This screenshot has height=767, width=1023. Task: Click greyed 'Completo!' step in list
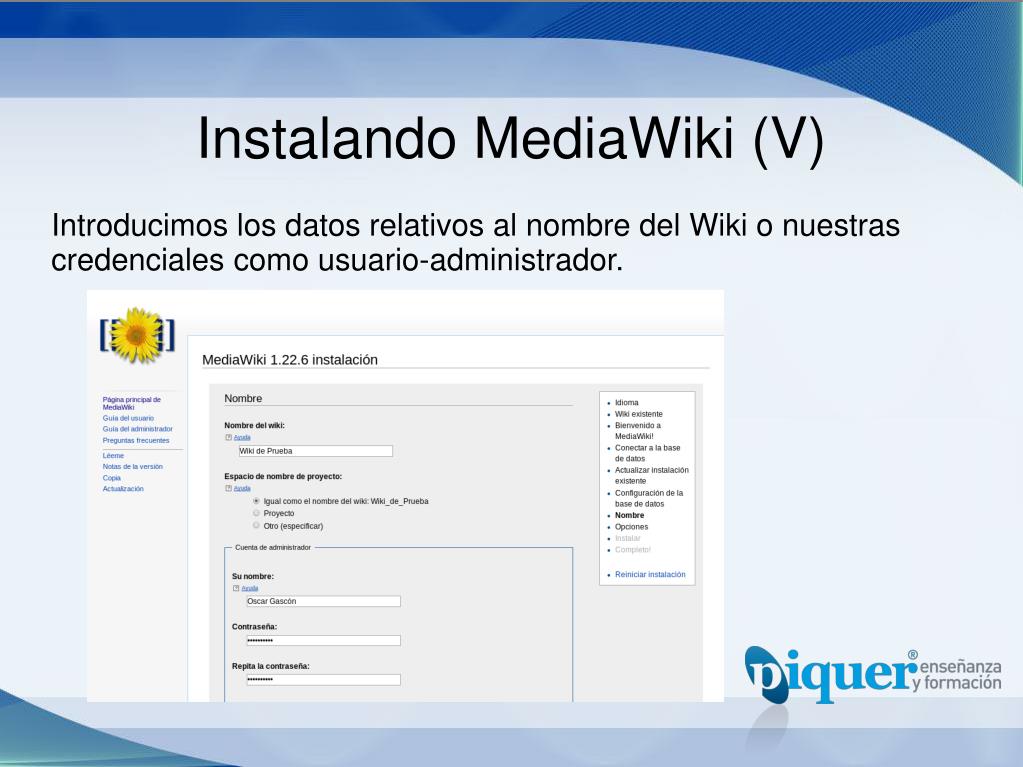pos(632,550)
